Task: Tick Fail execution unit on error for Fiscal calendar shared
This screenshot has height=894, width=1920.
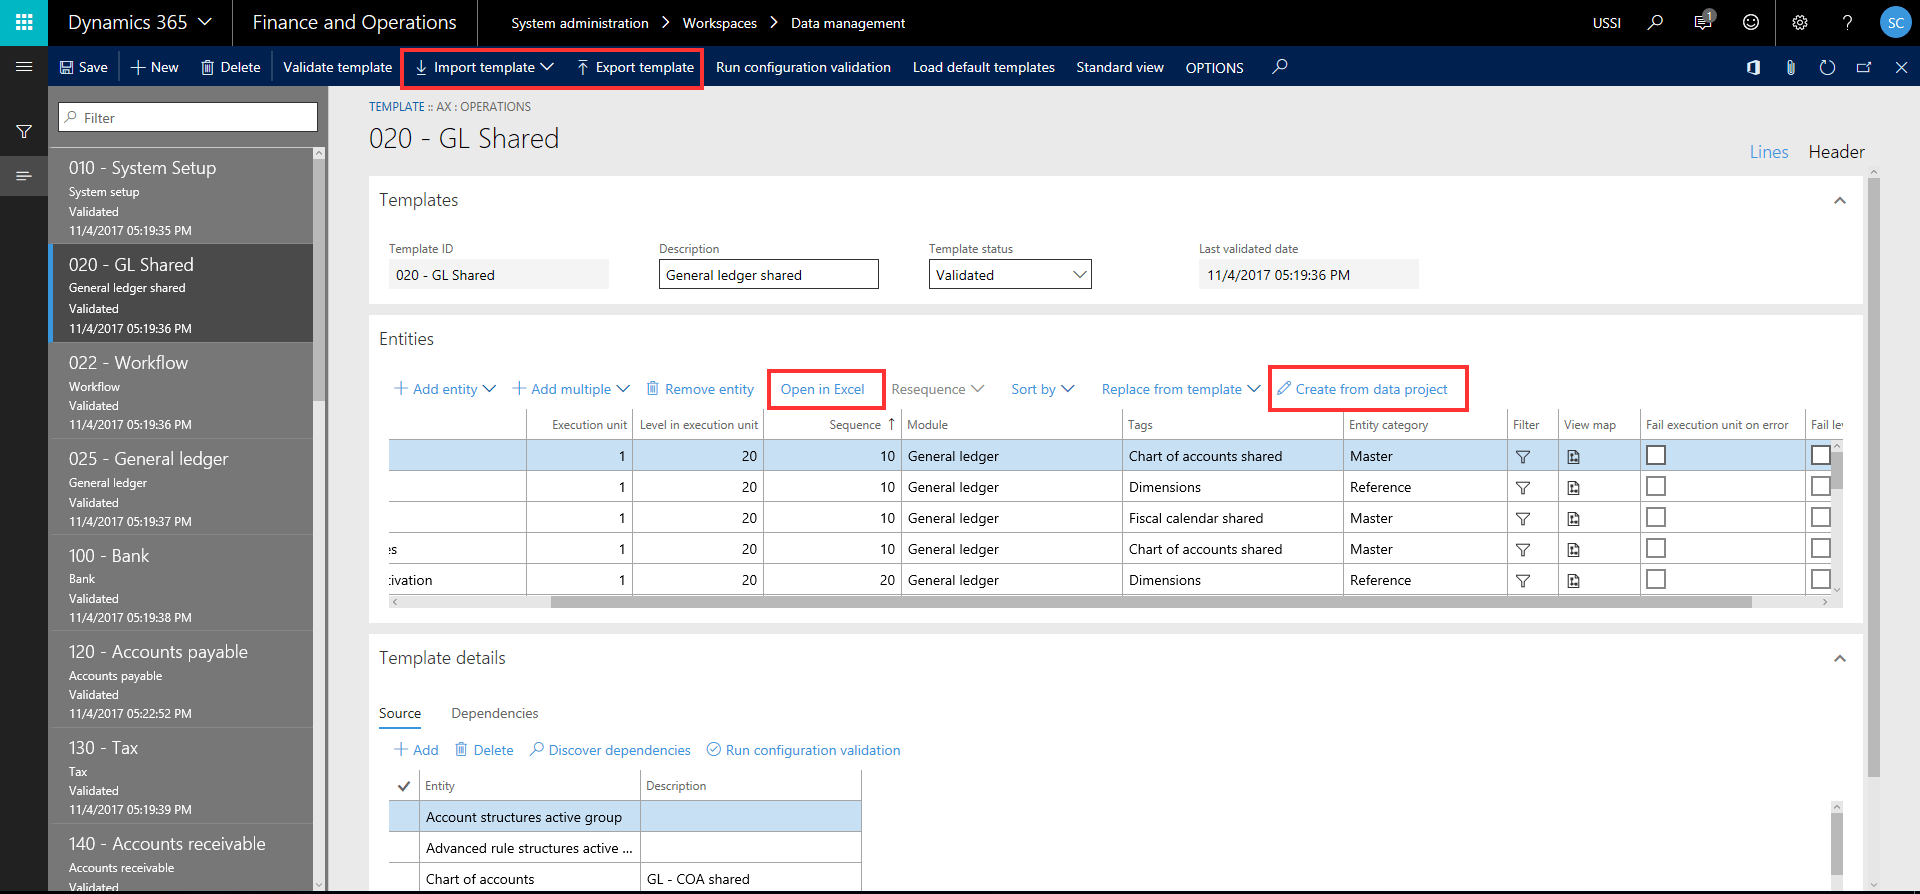Action: [1656, 517]
